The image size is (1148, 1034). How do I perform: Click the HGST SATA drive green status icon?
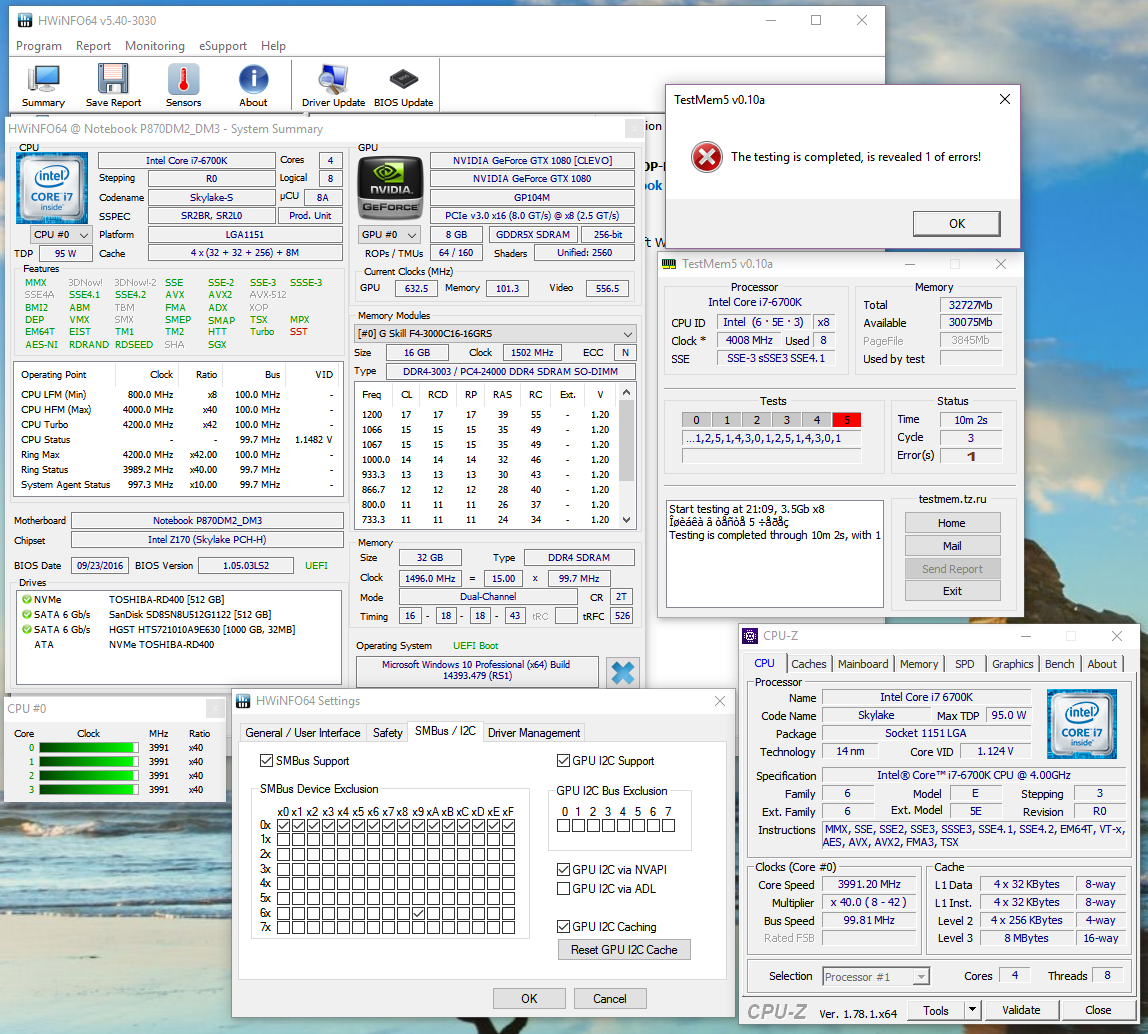click(26, 629)
